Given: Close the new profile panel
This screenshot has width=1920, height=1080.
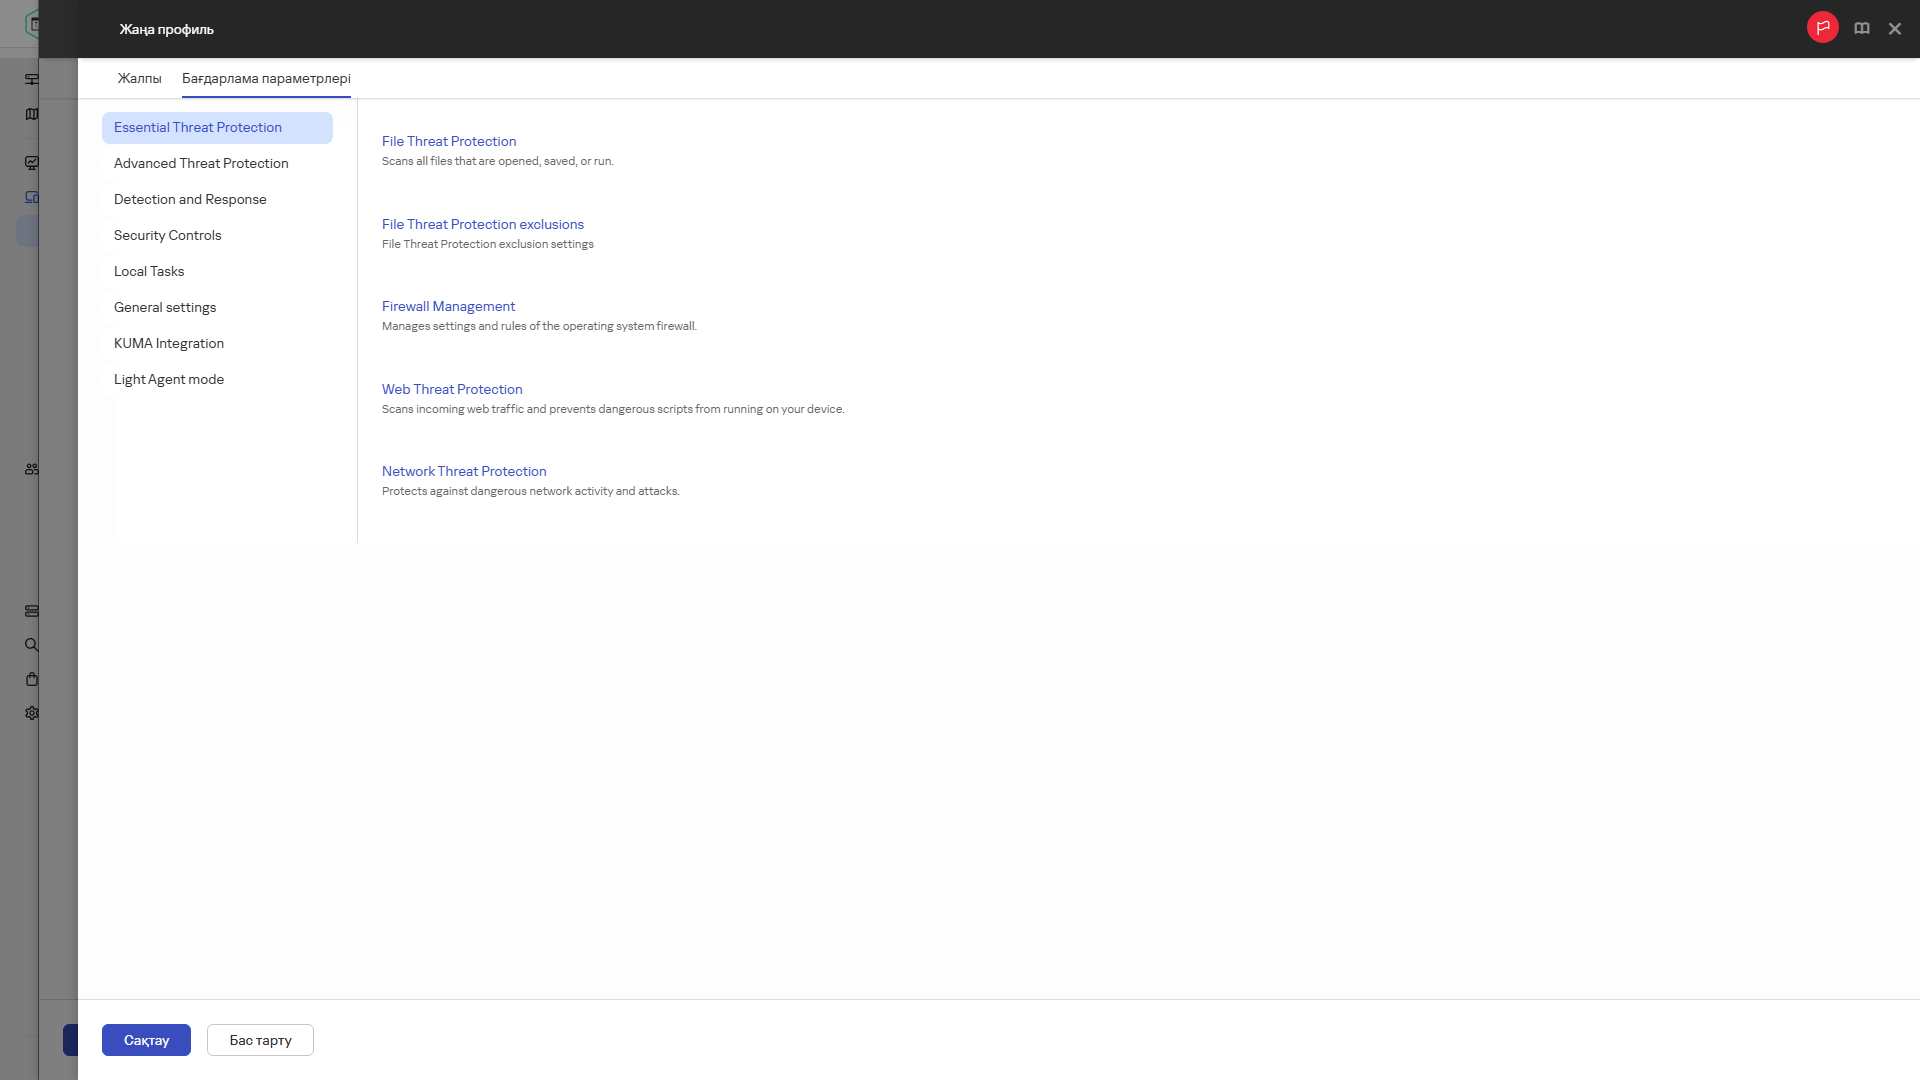Looking at the screenshot, I should click(1894, 29).
